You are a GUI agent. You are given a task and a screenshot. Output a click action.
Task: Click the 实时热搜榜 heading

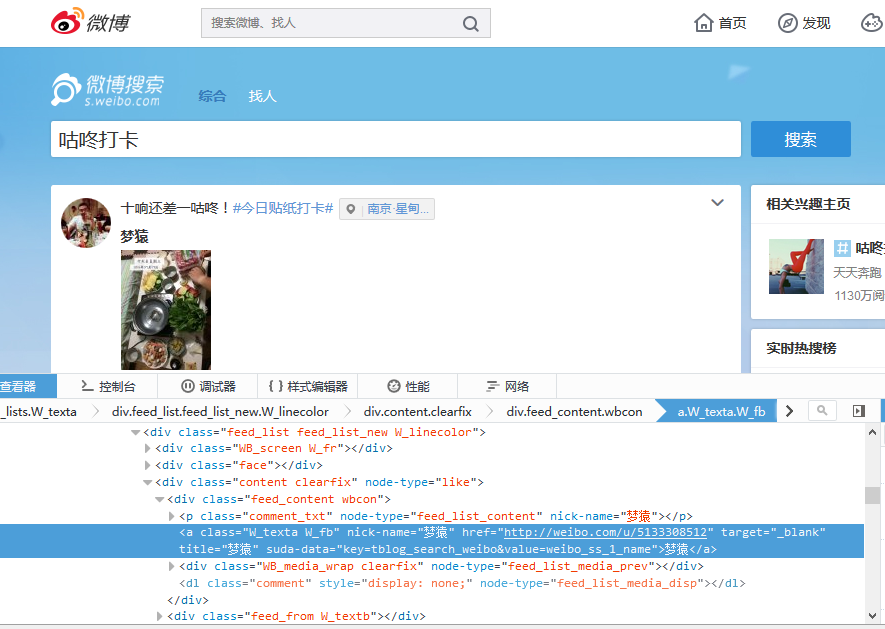(x=801, y=348)
